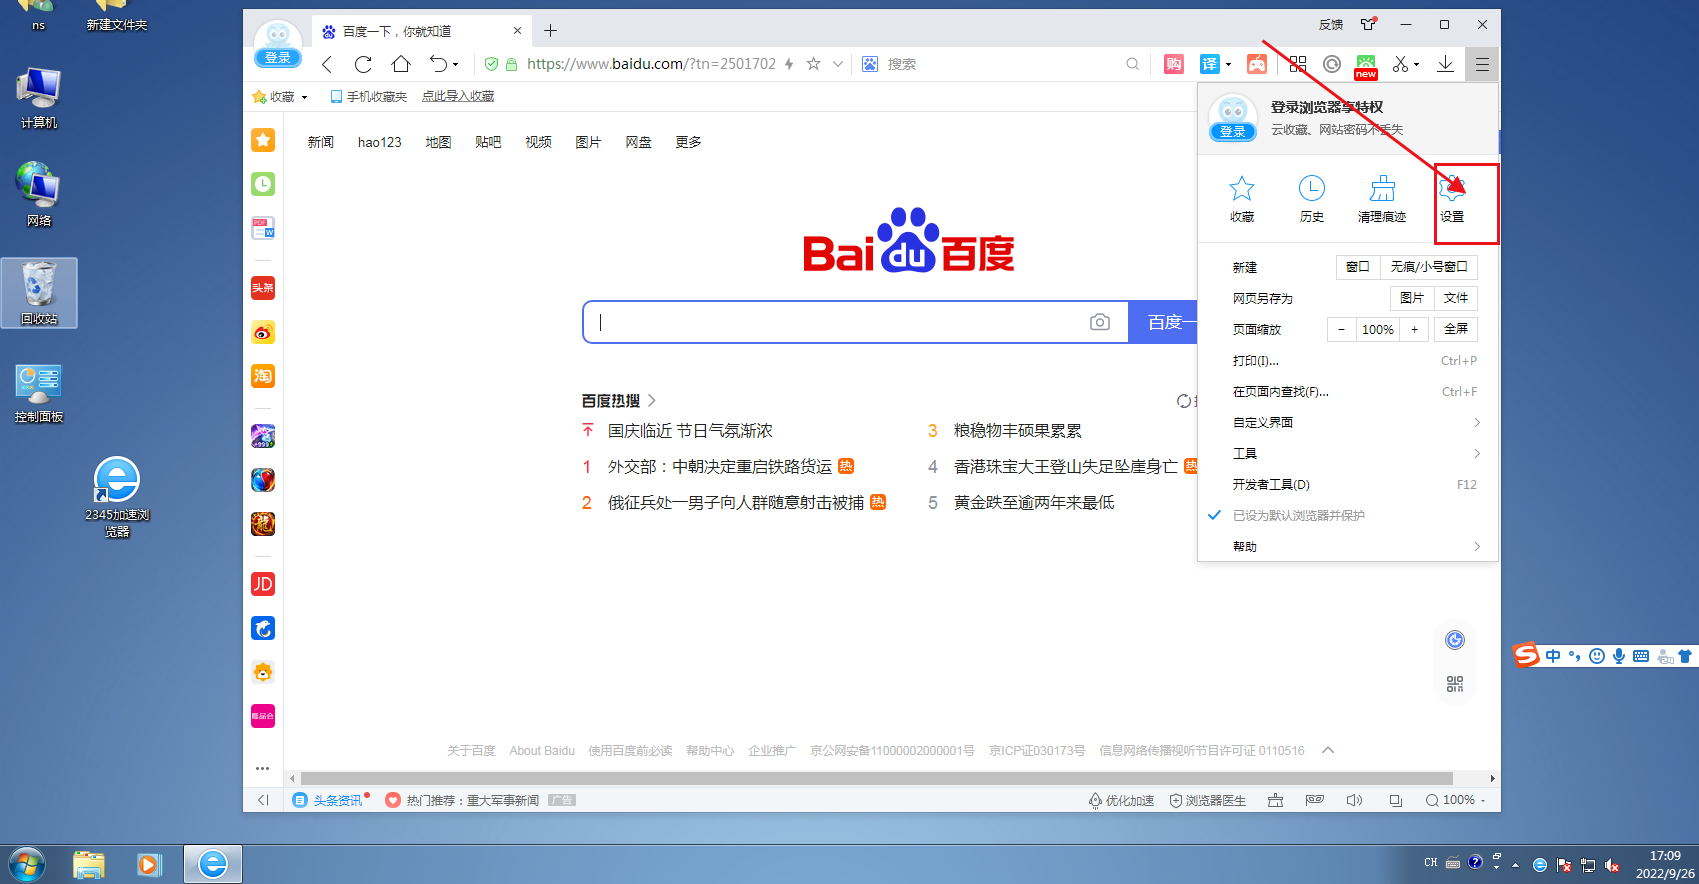
Task: Save page as 图片 button
Action: 1412,298
